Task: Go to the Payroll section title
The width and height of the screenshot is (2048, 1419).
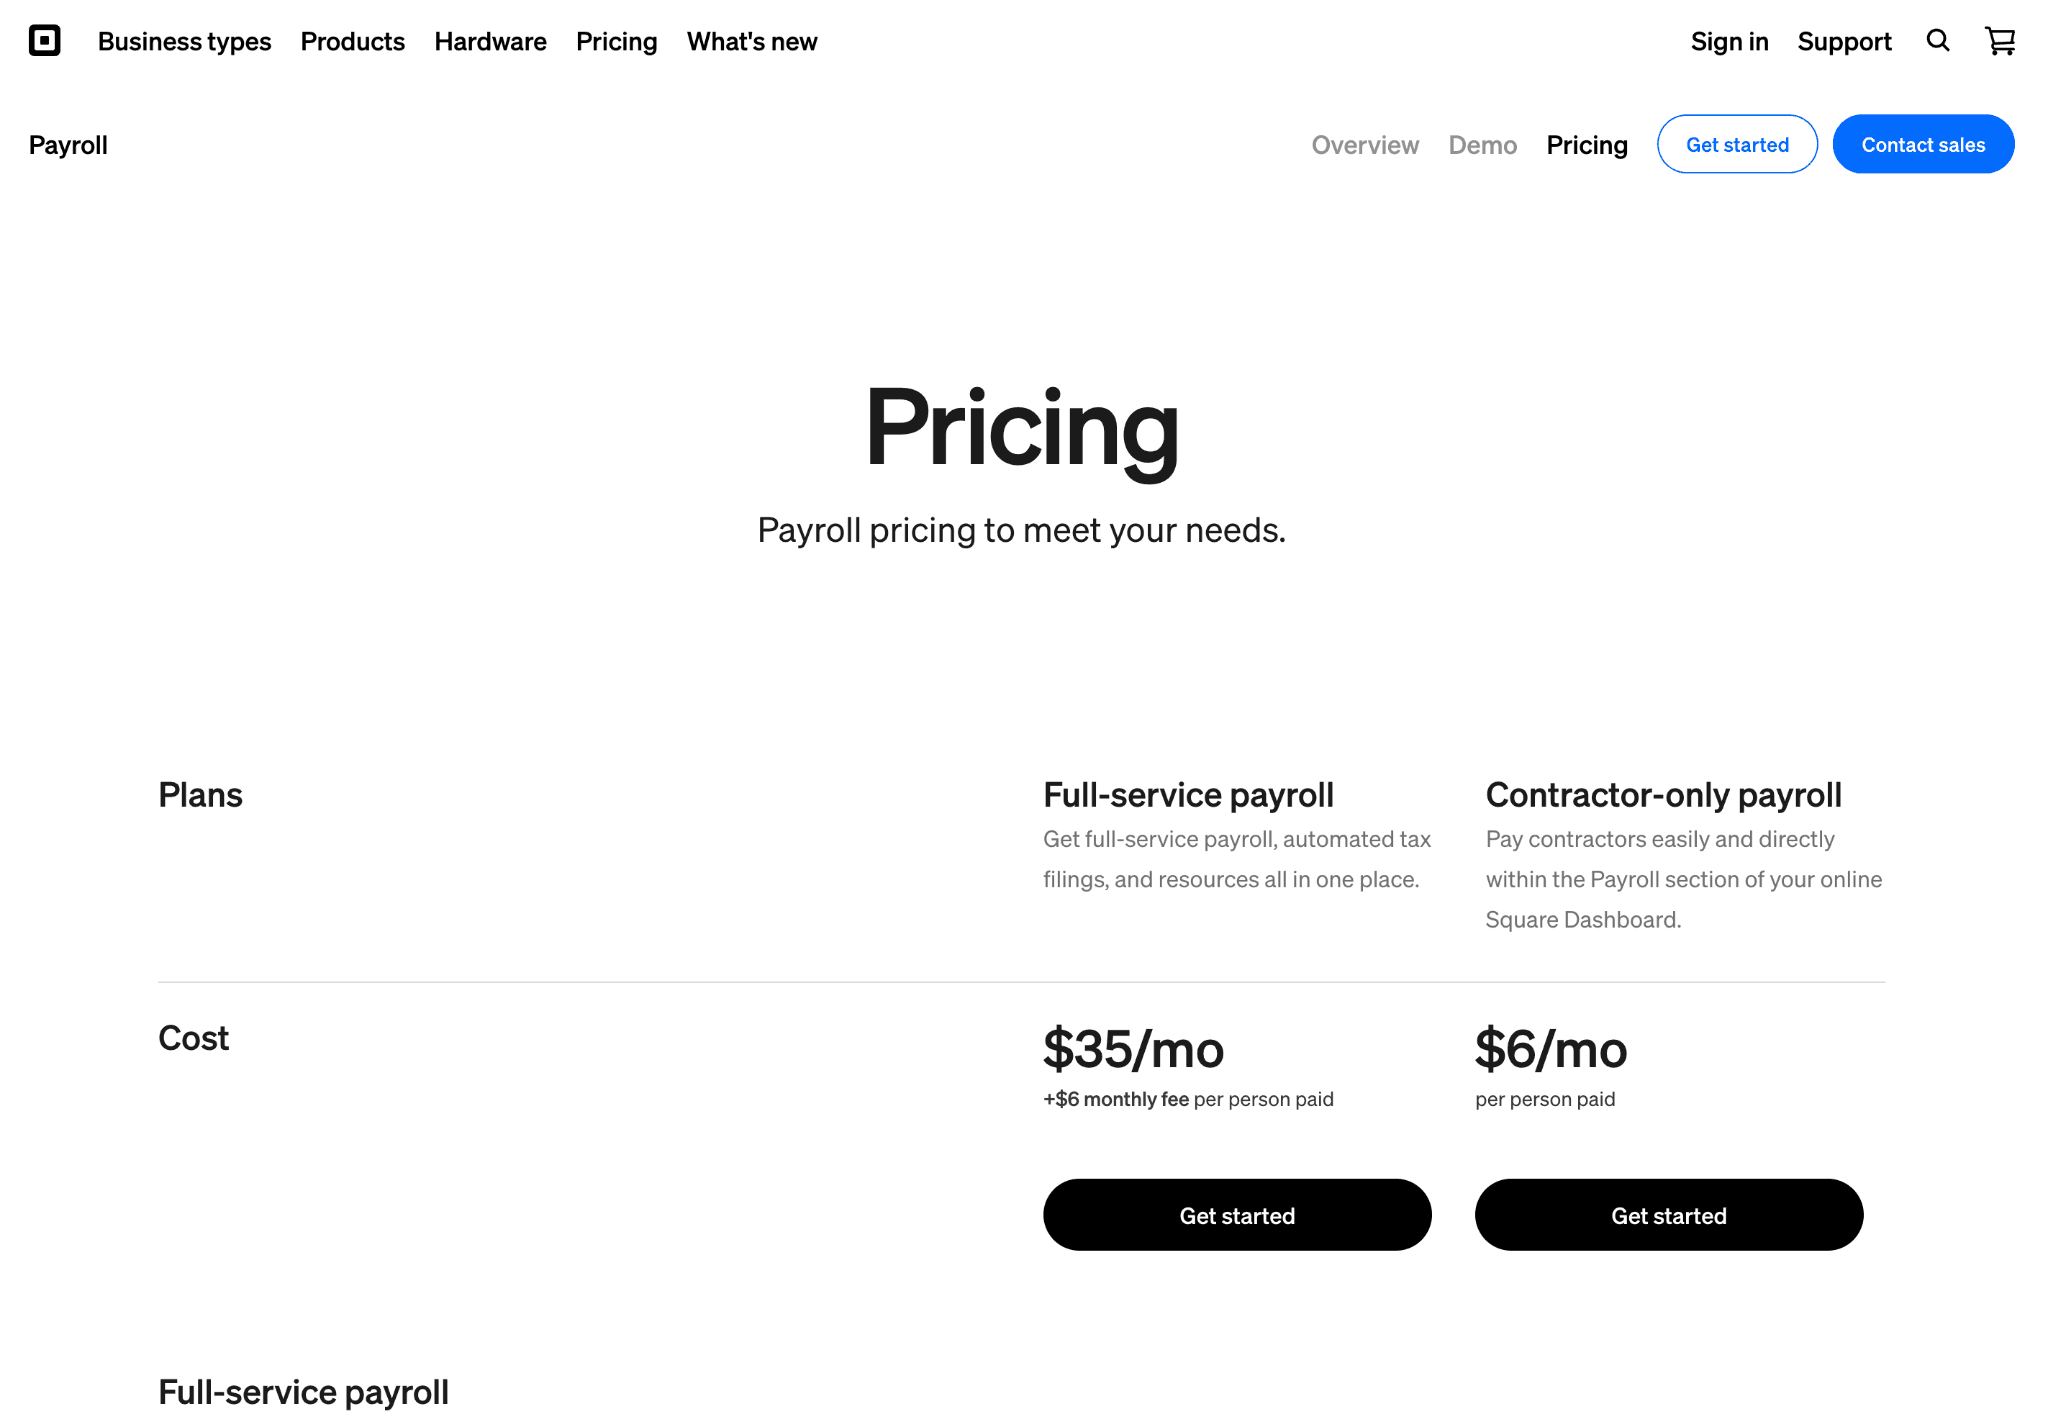Action: [68, 145]
